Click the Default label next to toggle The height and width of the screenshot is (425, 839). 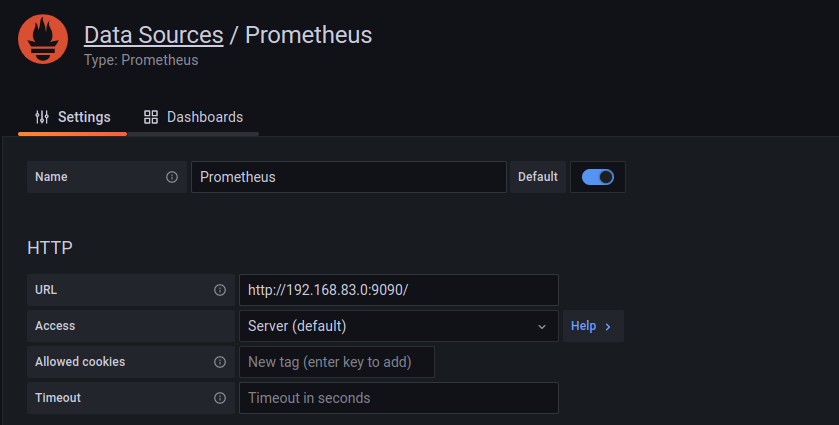[538, 177]
